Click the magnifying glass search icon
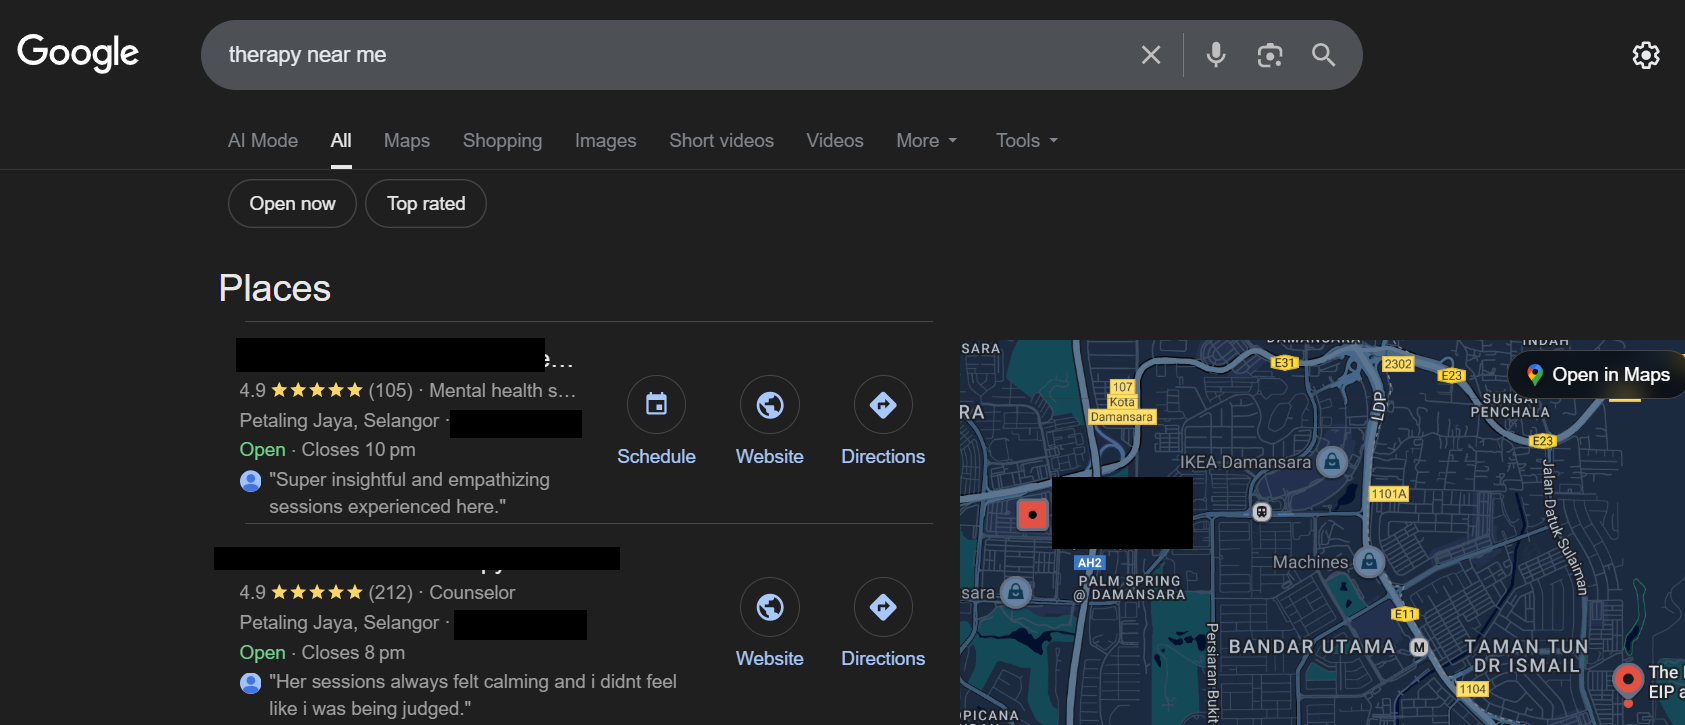This screenshot has height=725, width=1685. tap(1323, 55)
